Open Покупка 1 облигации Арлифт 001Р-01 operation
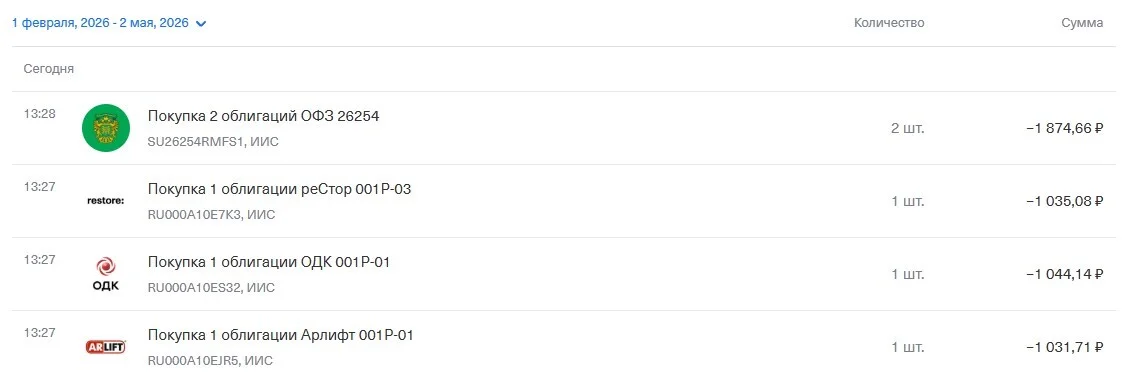The image size is (1126, 376). [x=563, y=344]
